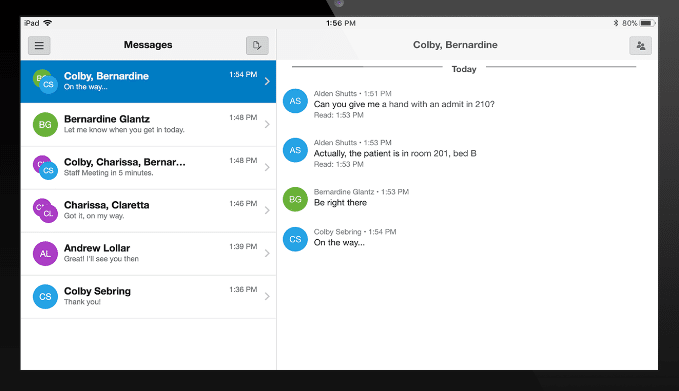The height and width of the screenshot is (391, 679).
Task: Expand chevron on Andrew Lollar row
Action: pyautogui.click(x=267, y=254)
